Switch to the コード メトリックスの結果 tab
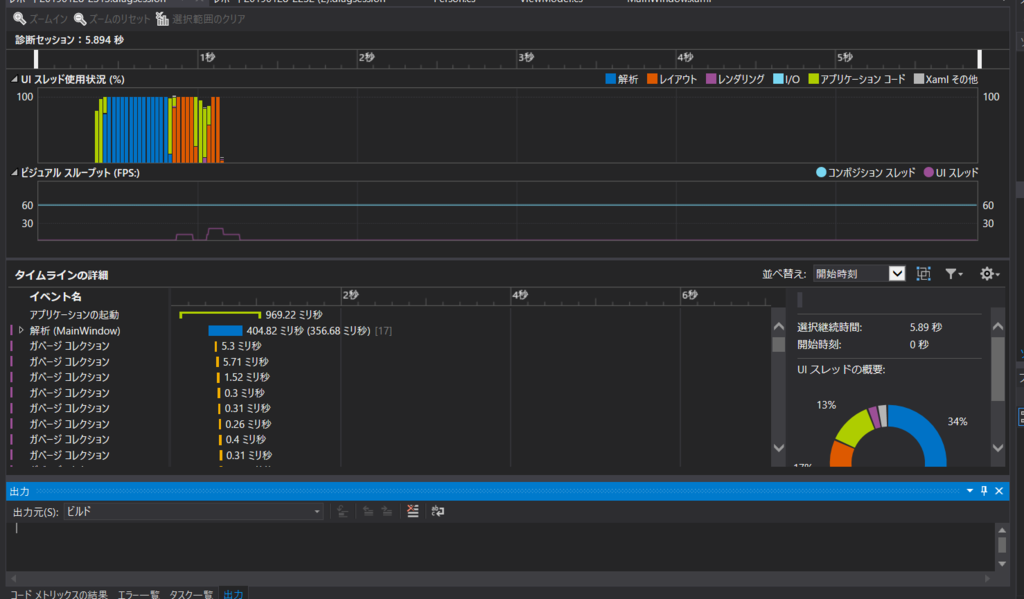The width and height of the screenshot is (1024, 599). coord(59,594)
